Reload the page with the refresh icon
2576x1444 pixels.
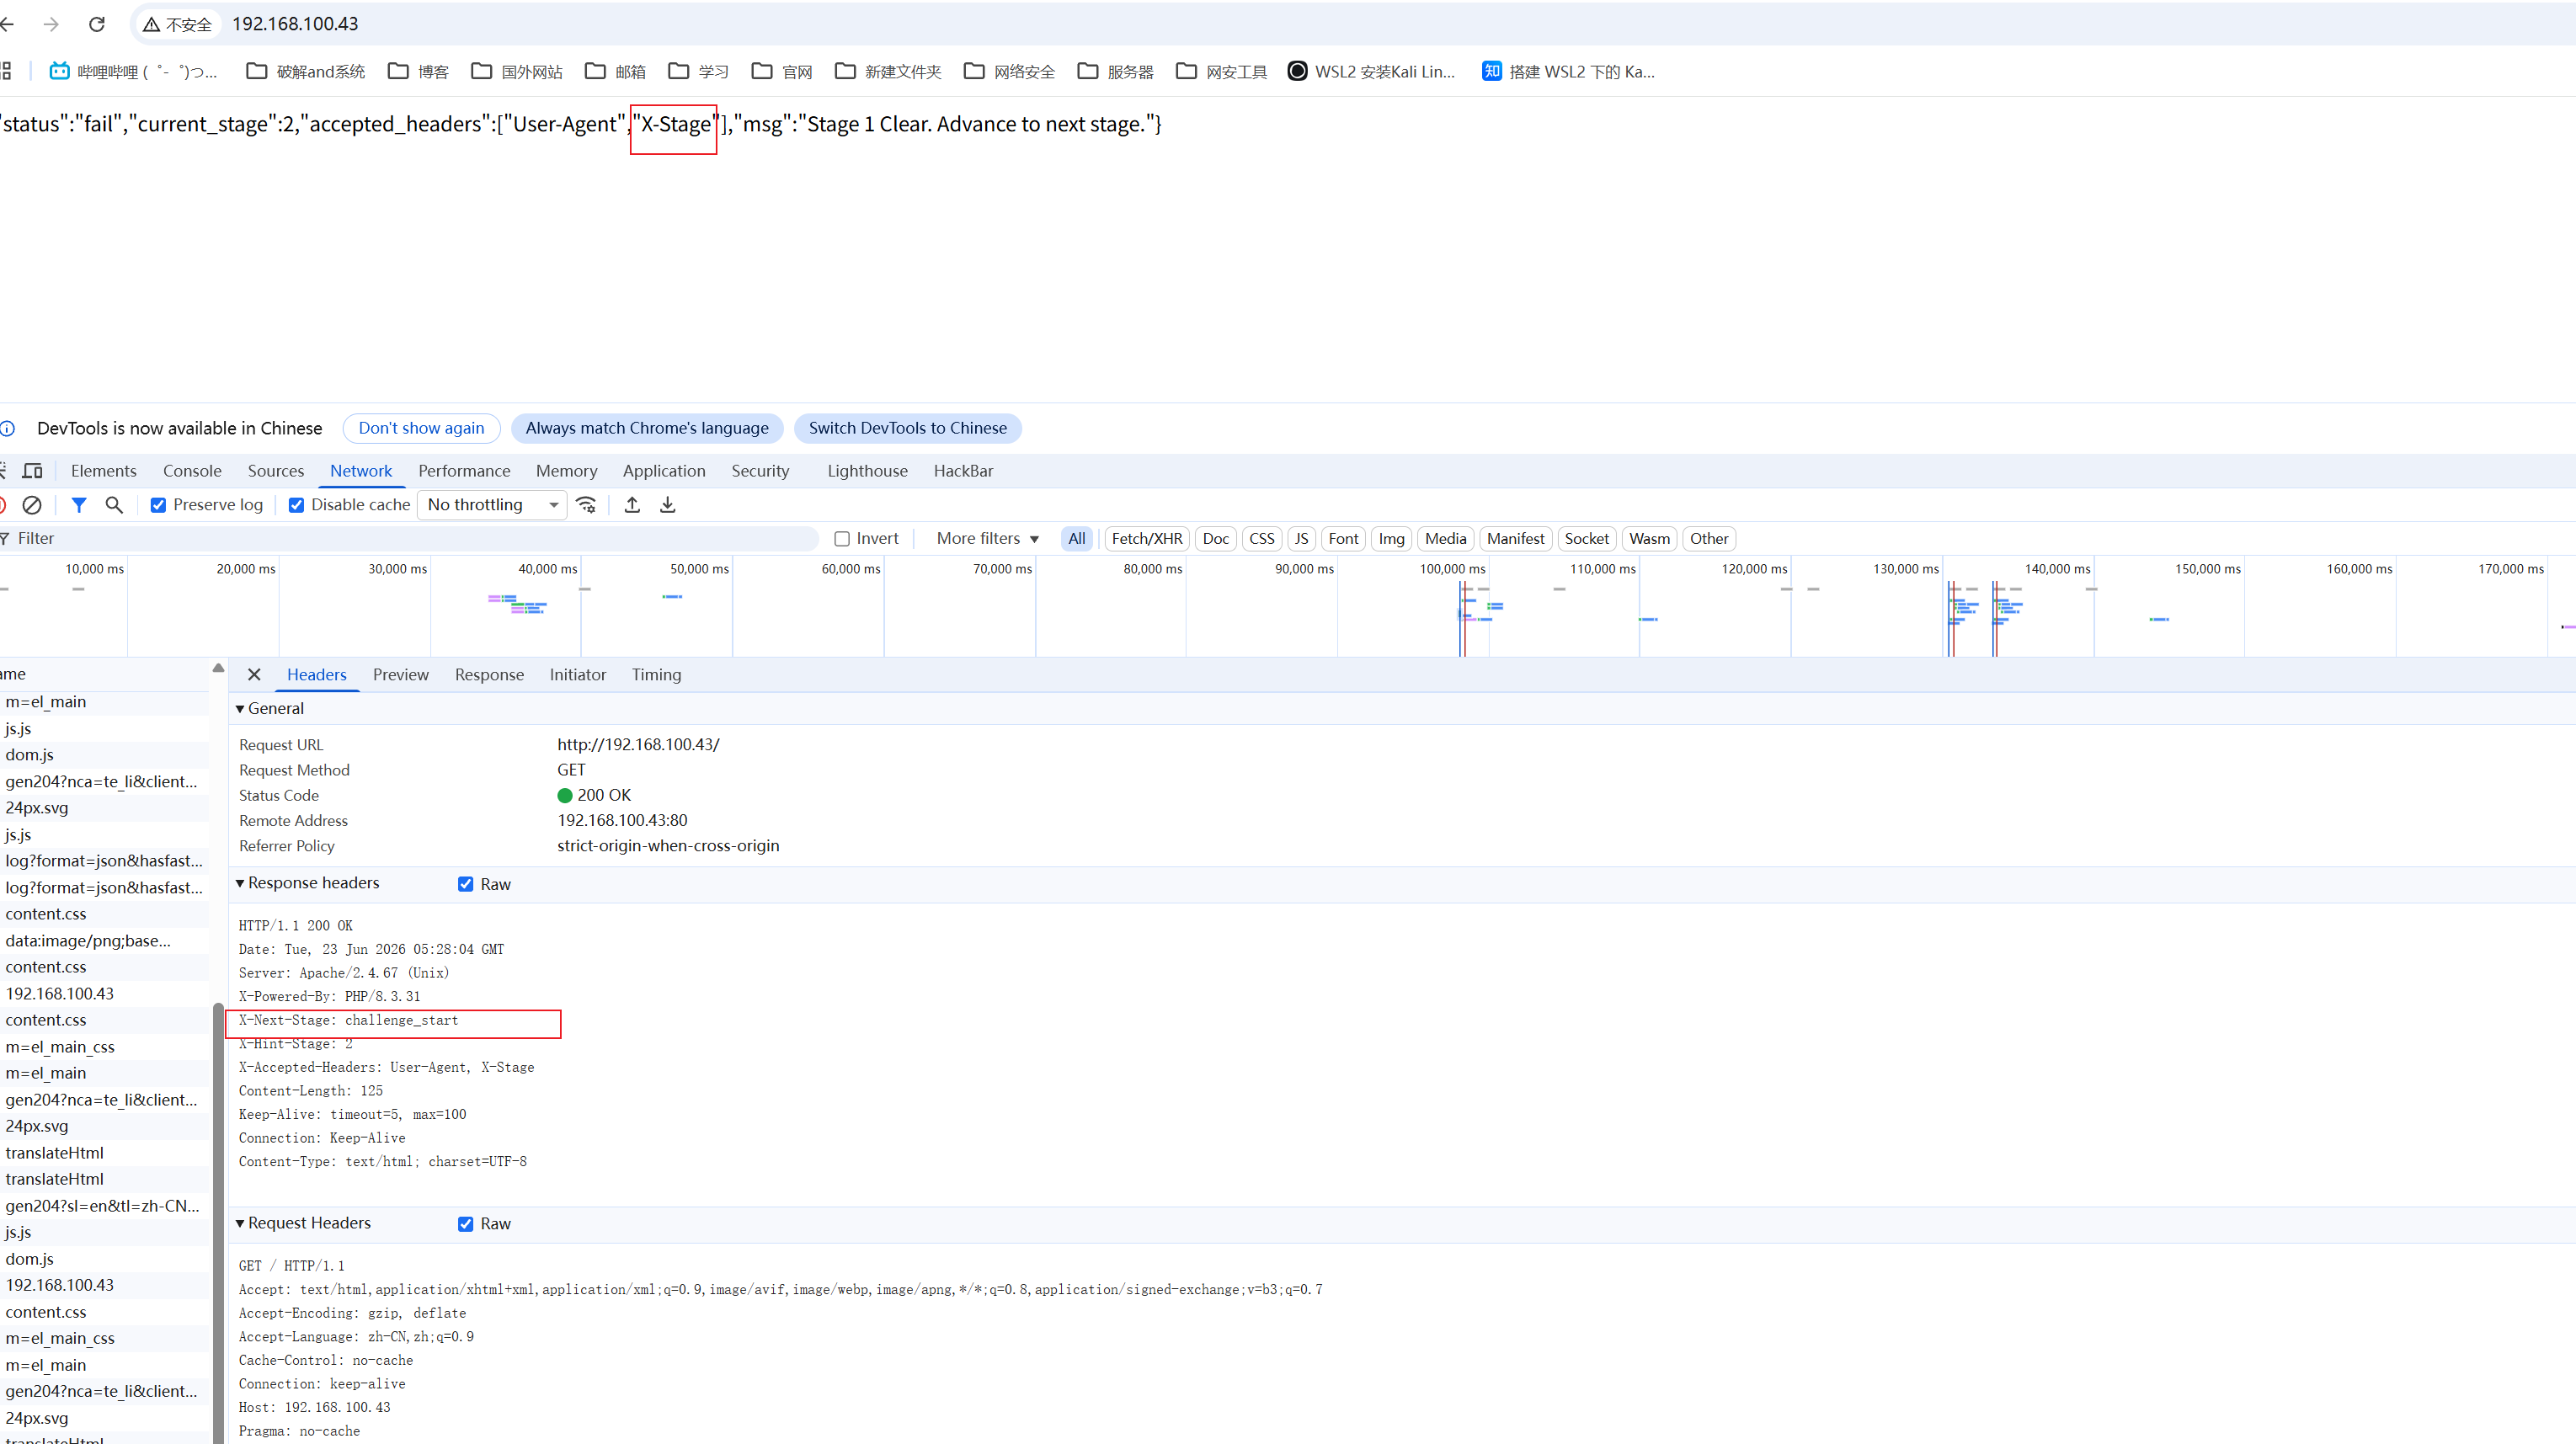point(97,24)
